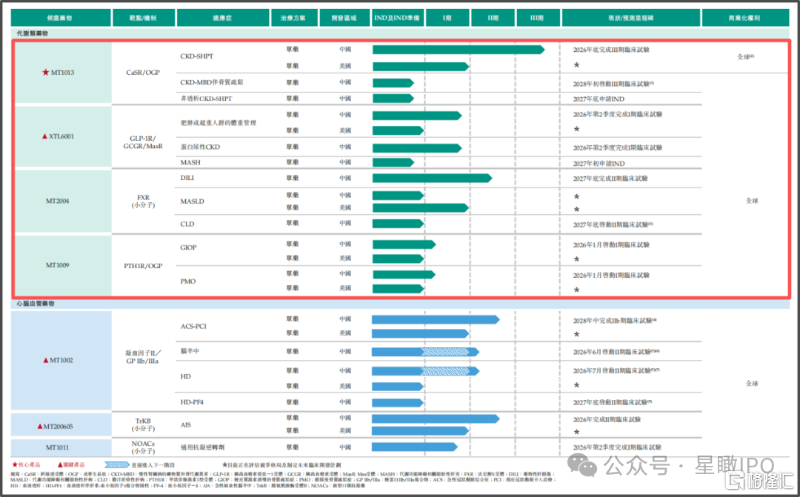The height and width of the screenshot is (497, 800).
Task: Click the GLP-1R/GCGR/MasR target label
Action: point(143,142)
